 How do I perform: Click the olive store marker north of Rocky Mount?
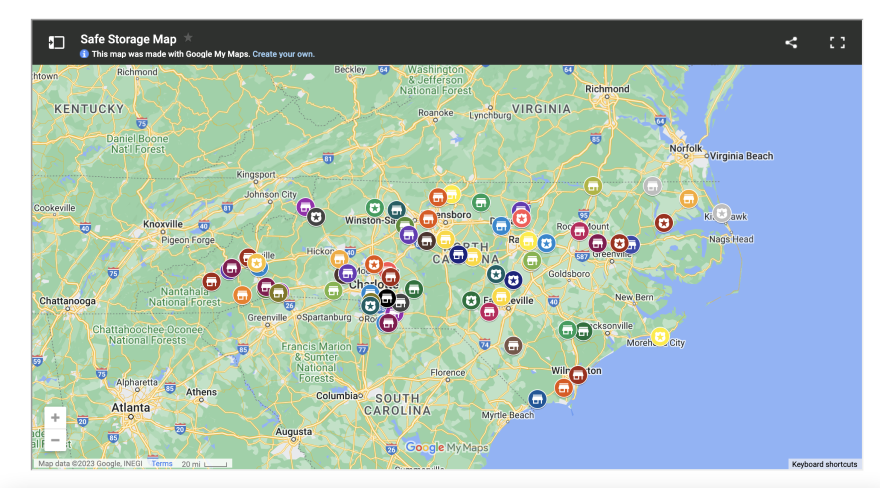coord(593,186)
